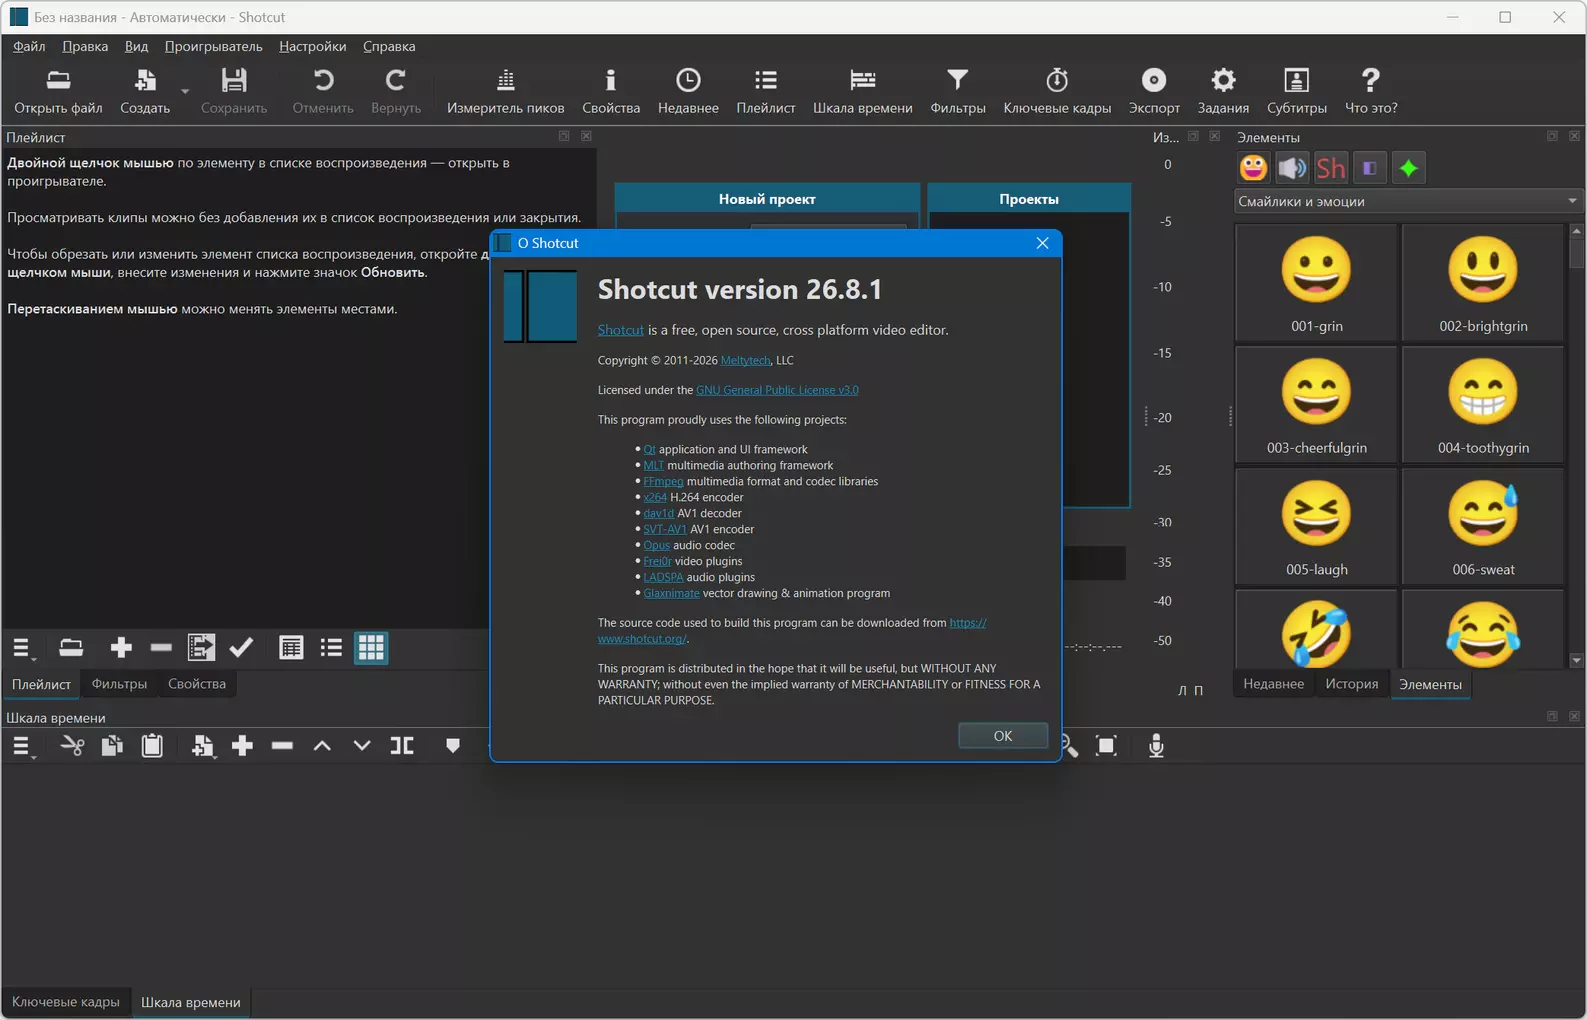The width and height of the screenshot is (1587, 1020).
Task: Open the MLT framework link
Action: (x=653, y=465)
